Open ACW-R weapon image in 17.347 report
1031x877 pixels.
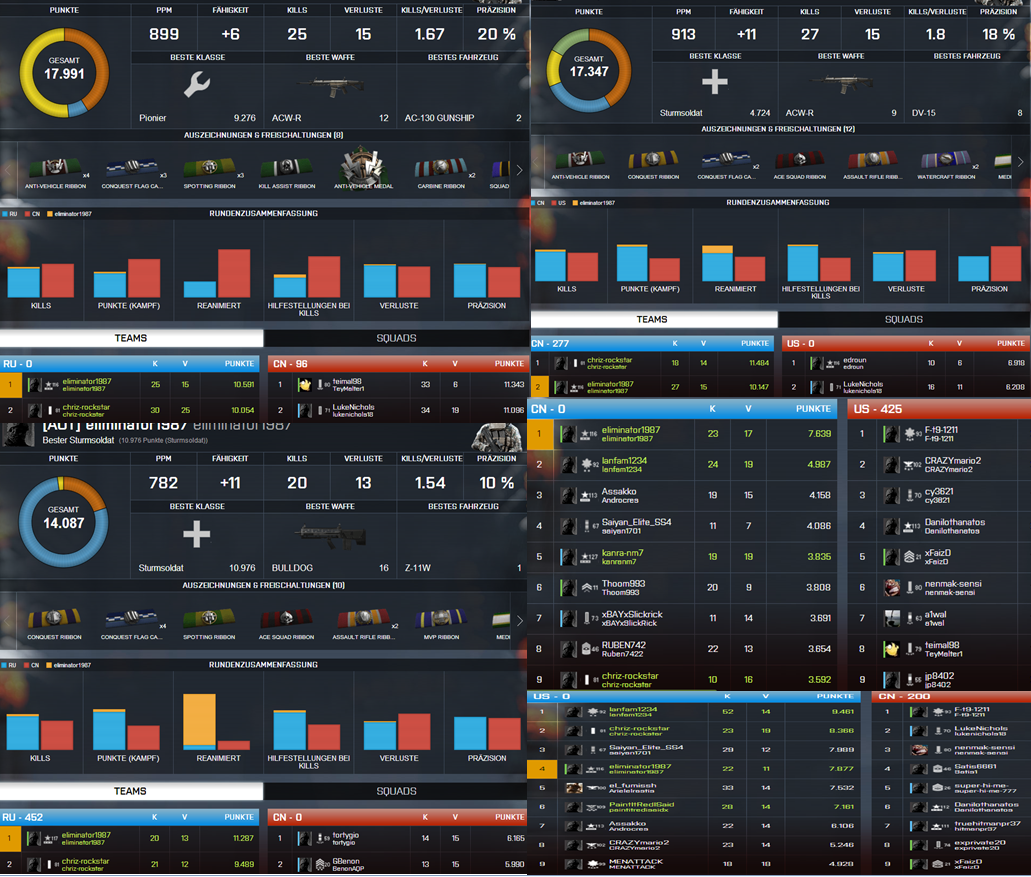click(x=842, y=84)
